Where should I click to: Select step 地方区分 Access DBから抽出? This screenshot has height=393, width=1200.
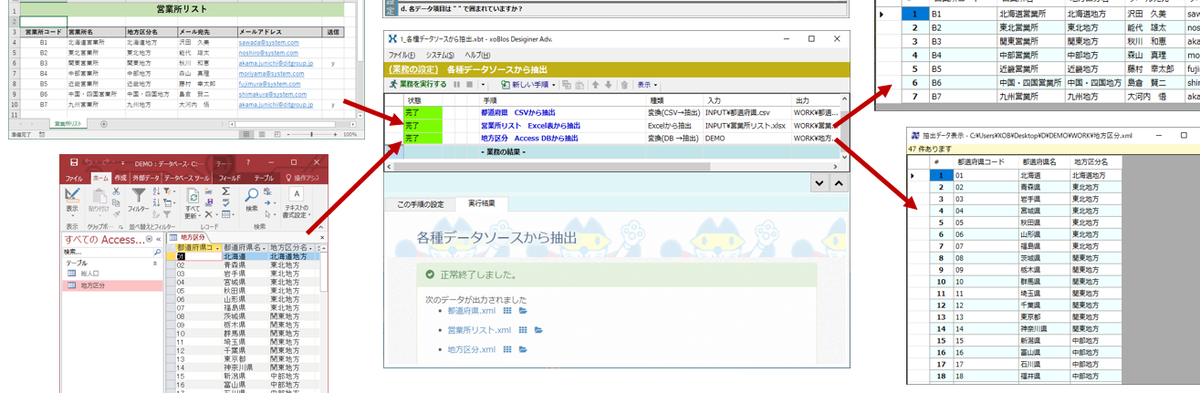tap(529, 139)
